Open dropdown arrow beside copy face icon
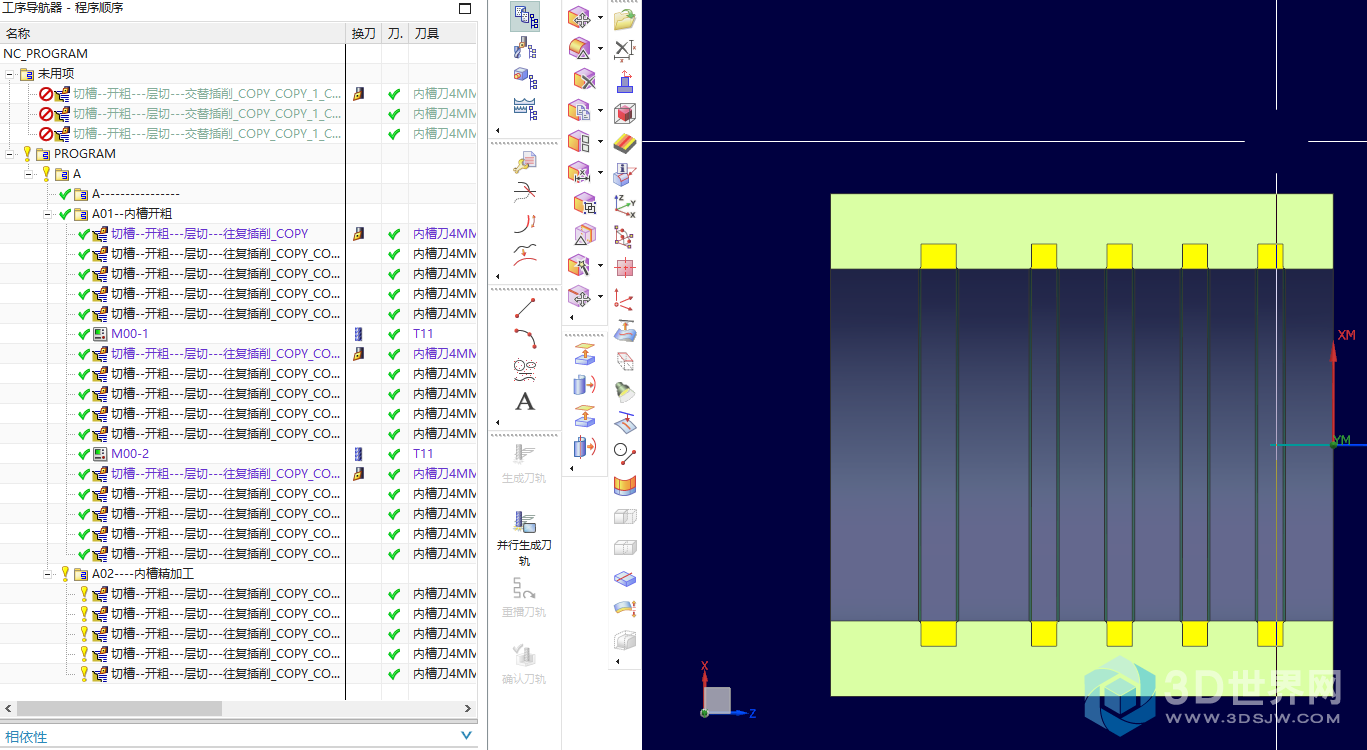This screenshot has width=1367, height=750. pos(600,110)
